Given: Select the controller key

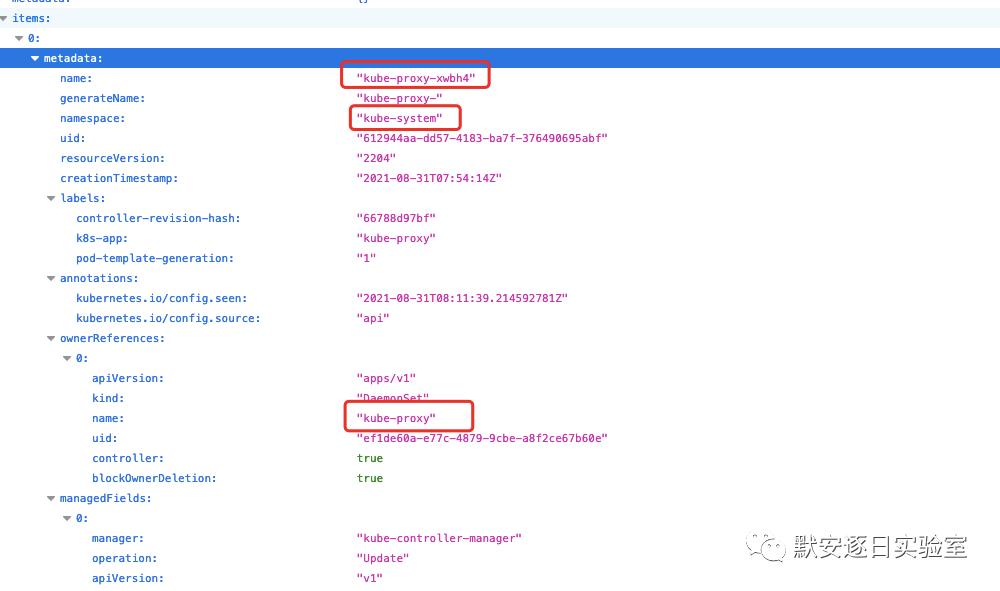Looking at the screenshot, I should point(128,458).
